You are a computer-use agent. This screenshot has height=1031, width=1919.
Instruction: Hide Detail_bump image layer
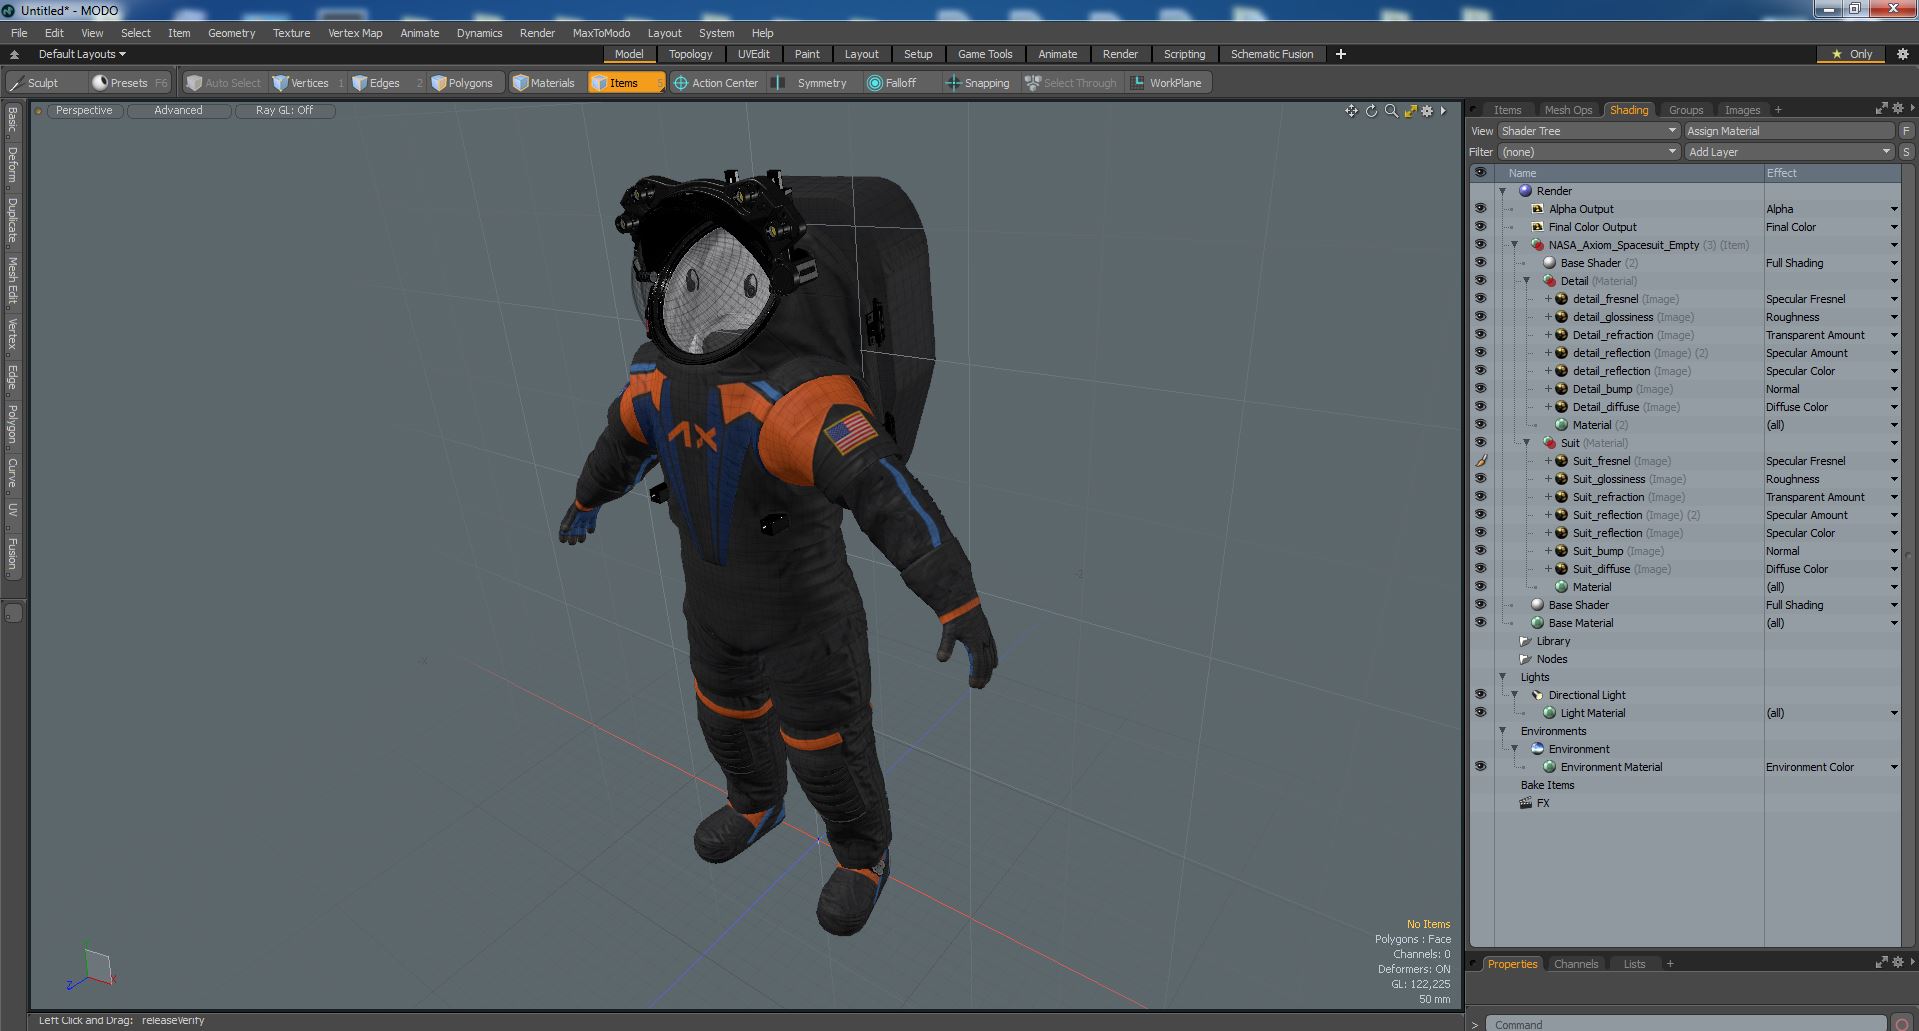[x=1480, y=389]
